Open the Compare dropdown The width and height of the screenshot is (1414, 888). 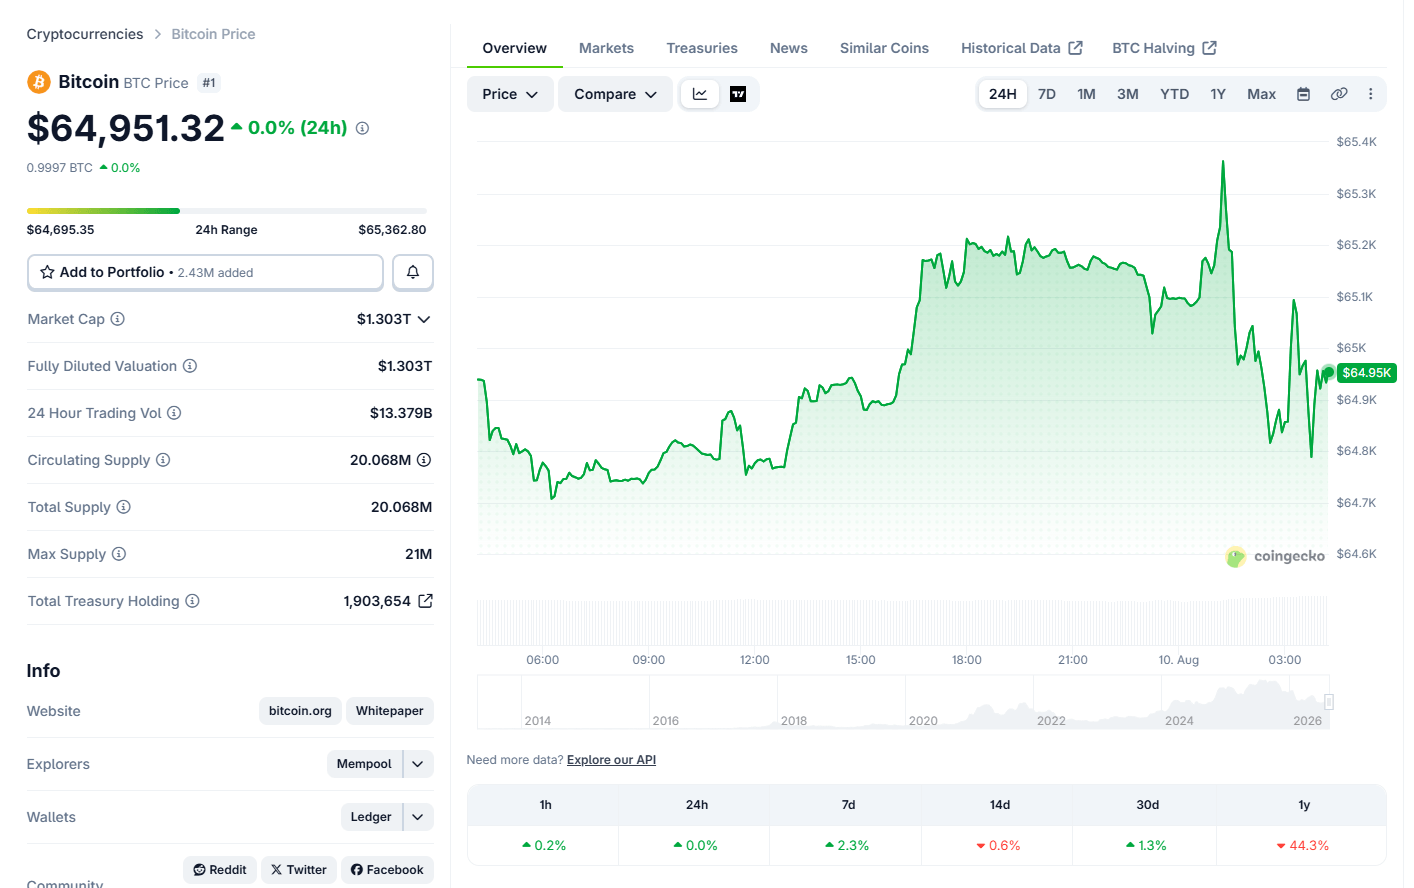615,94
